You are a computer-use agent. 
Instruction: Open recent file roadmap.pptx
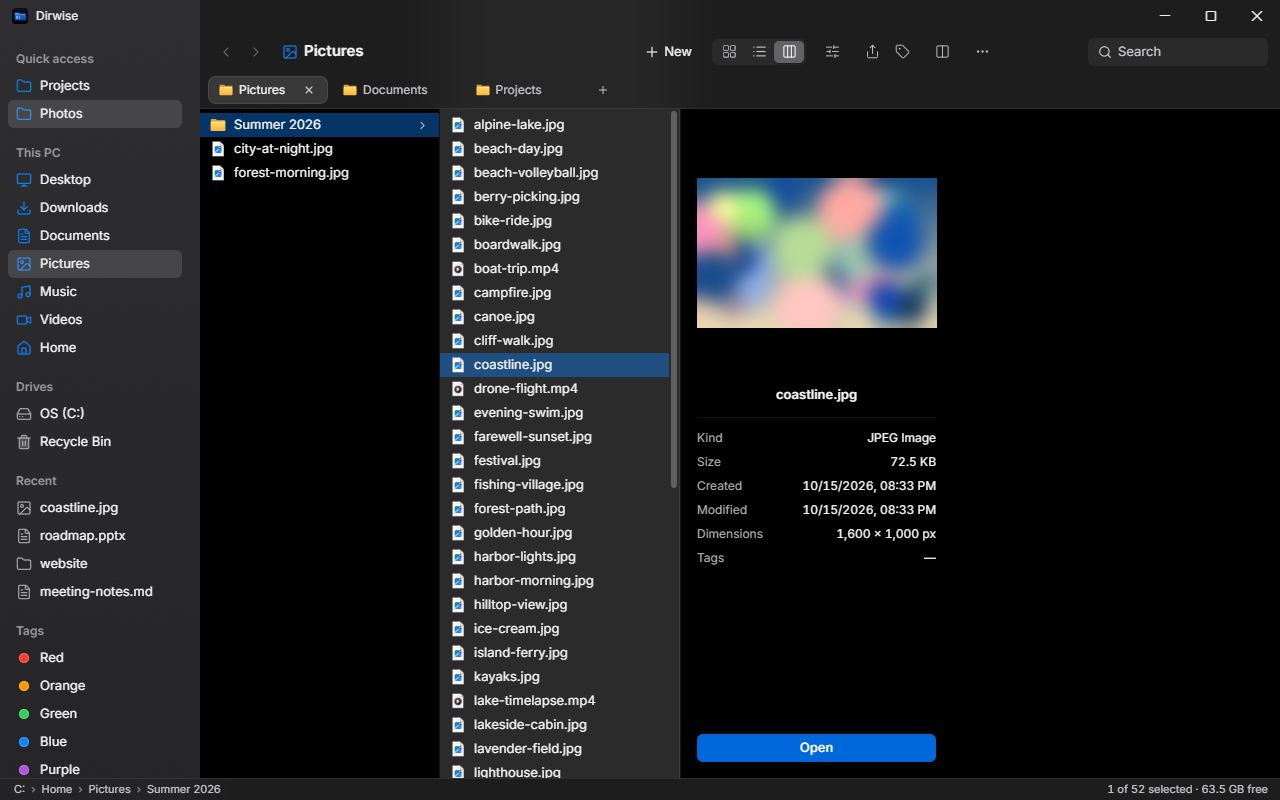pos(95,536)
